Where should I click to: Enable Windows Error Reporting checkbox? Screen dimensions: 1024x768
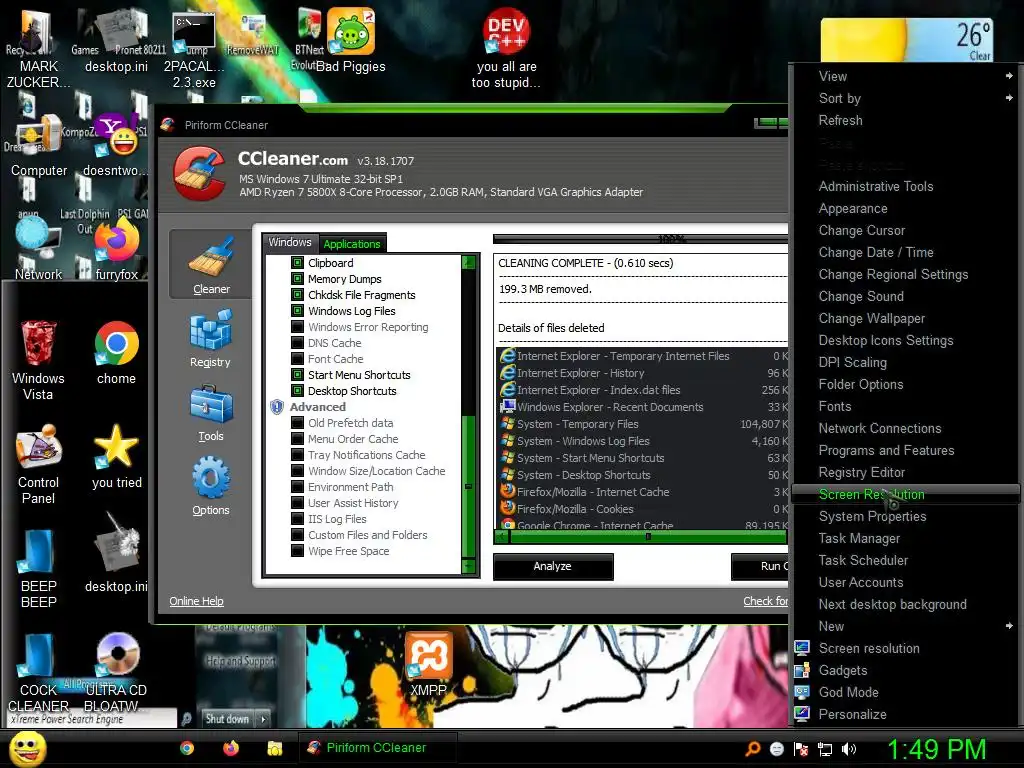(x=297, y=327)
